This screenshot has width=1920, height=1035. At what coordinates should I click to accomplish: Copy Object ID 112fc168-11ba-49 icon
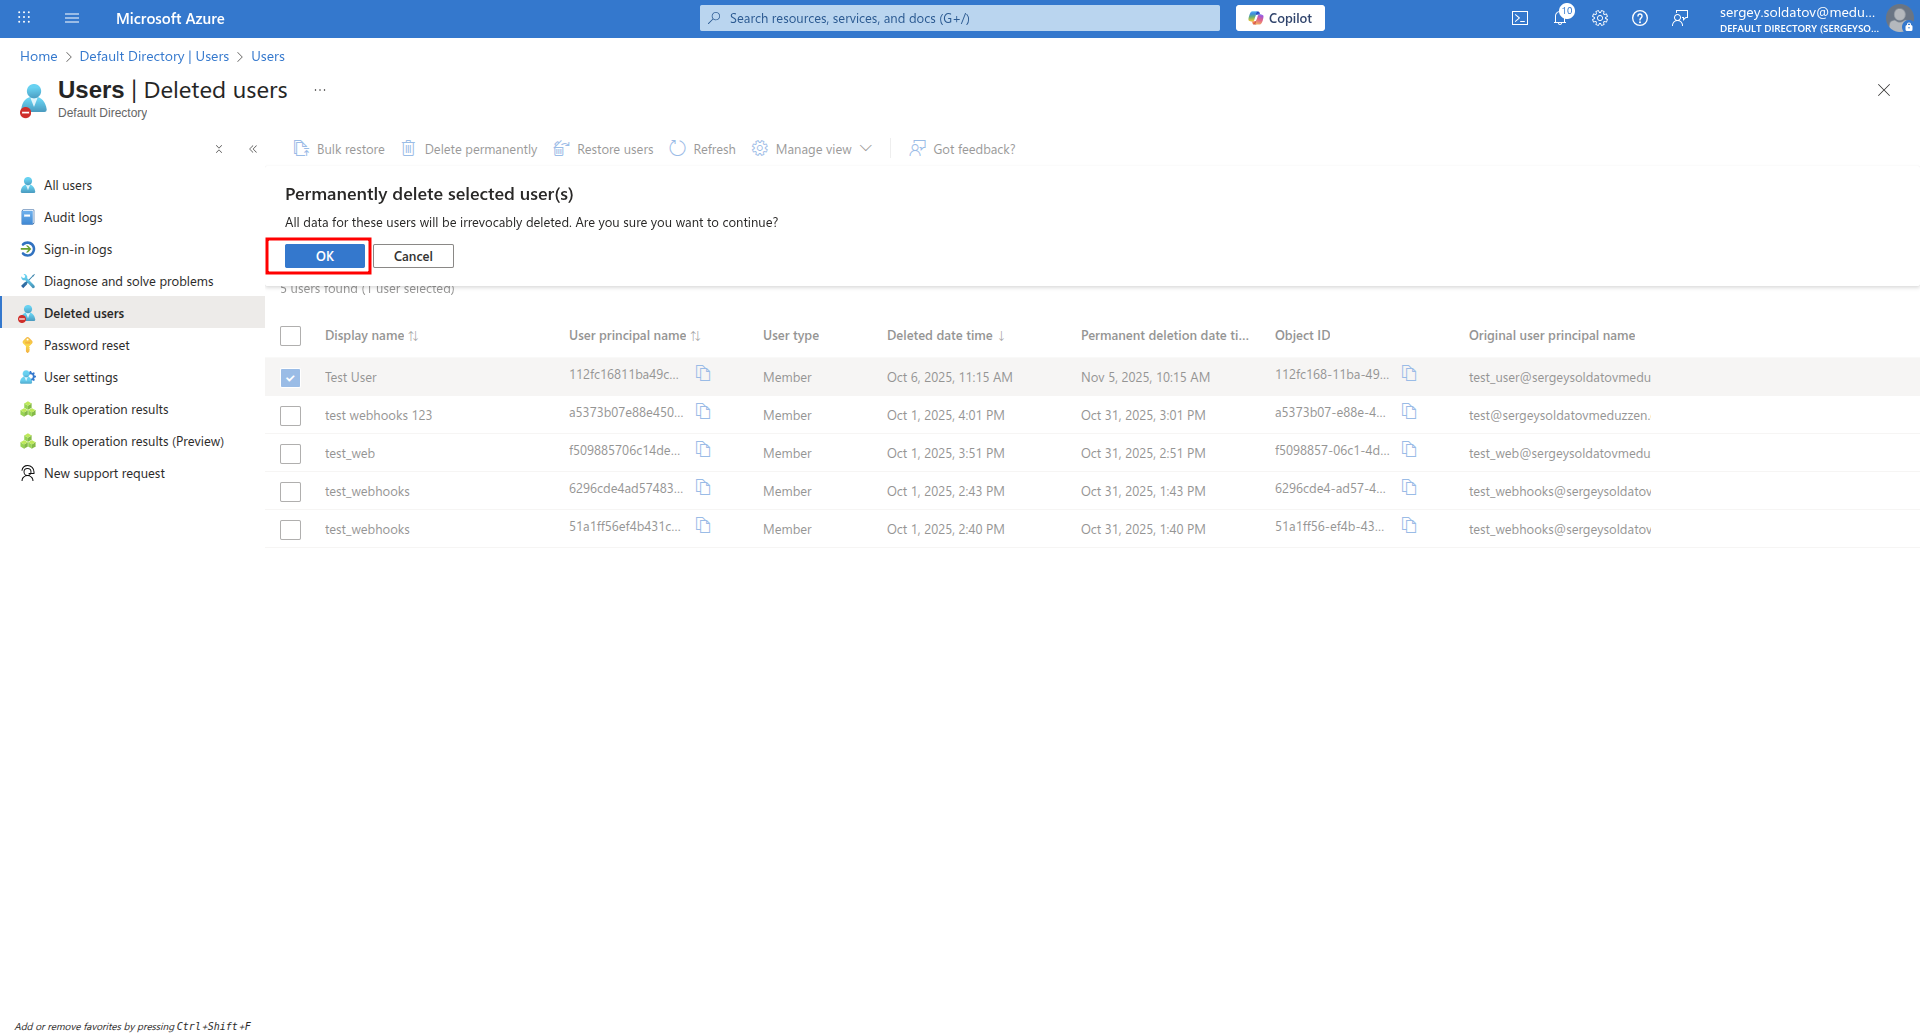pyautogui.click(x=1409, y=374)
